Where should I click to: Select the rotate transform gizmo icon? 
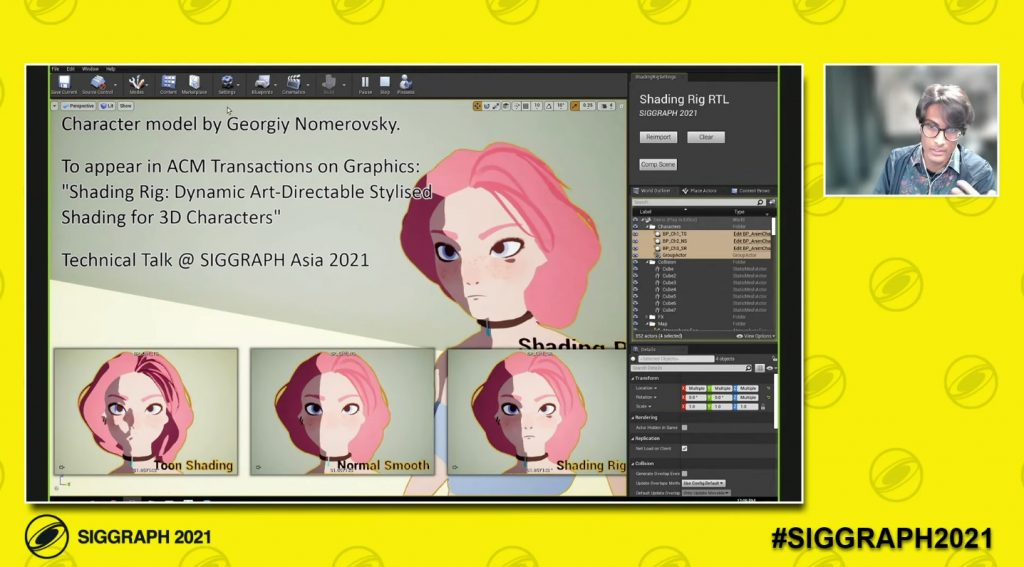[x=487, y=106]
